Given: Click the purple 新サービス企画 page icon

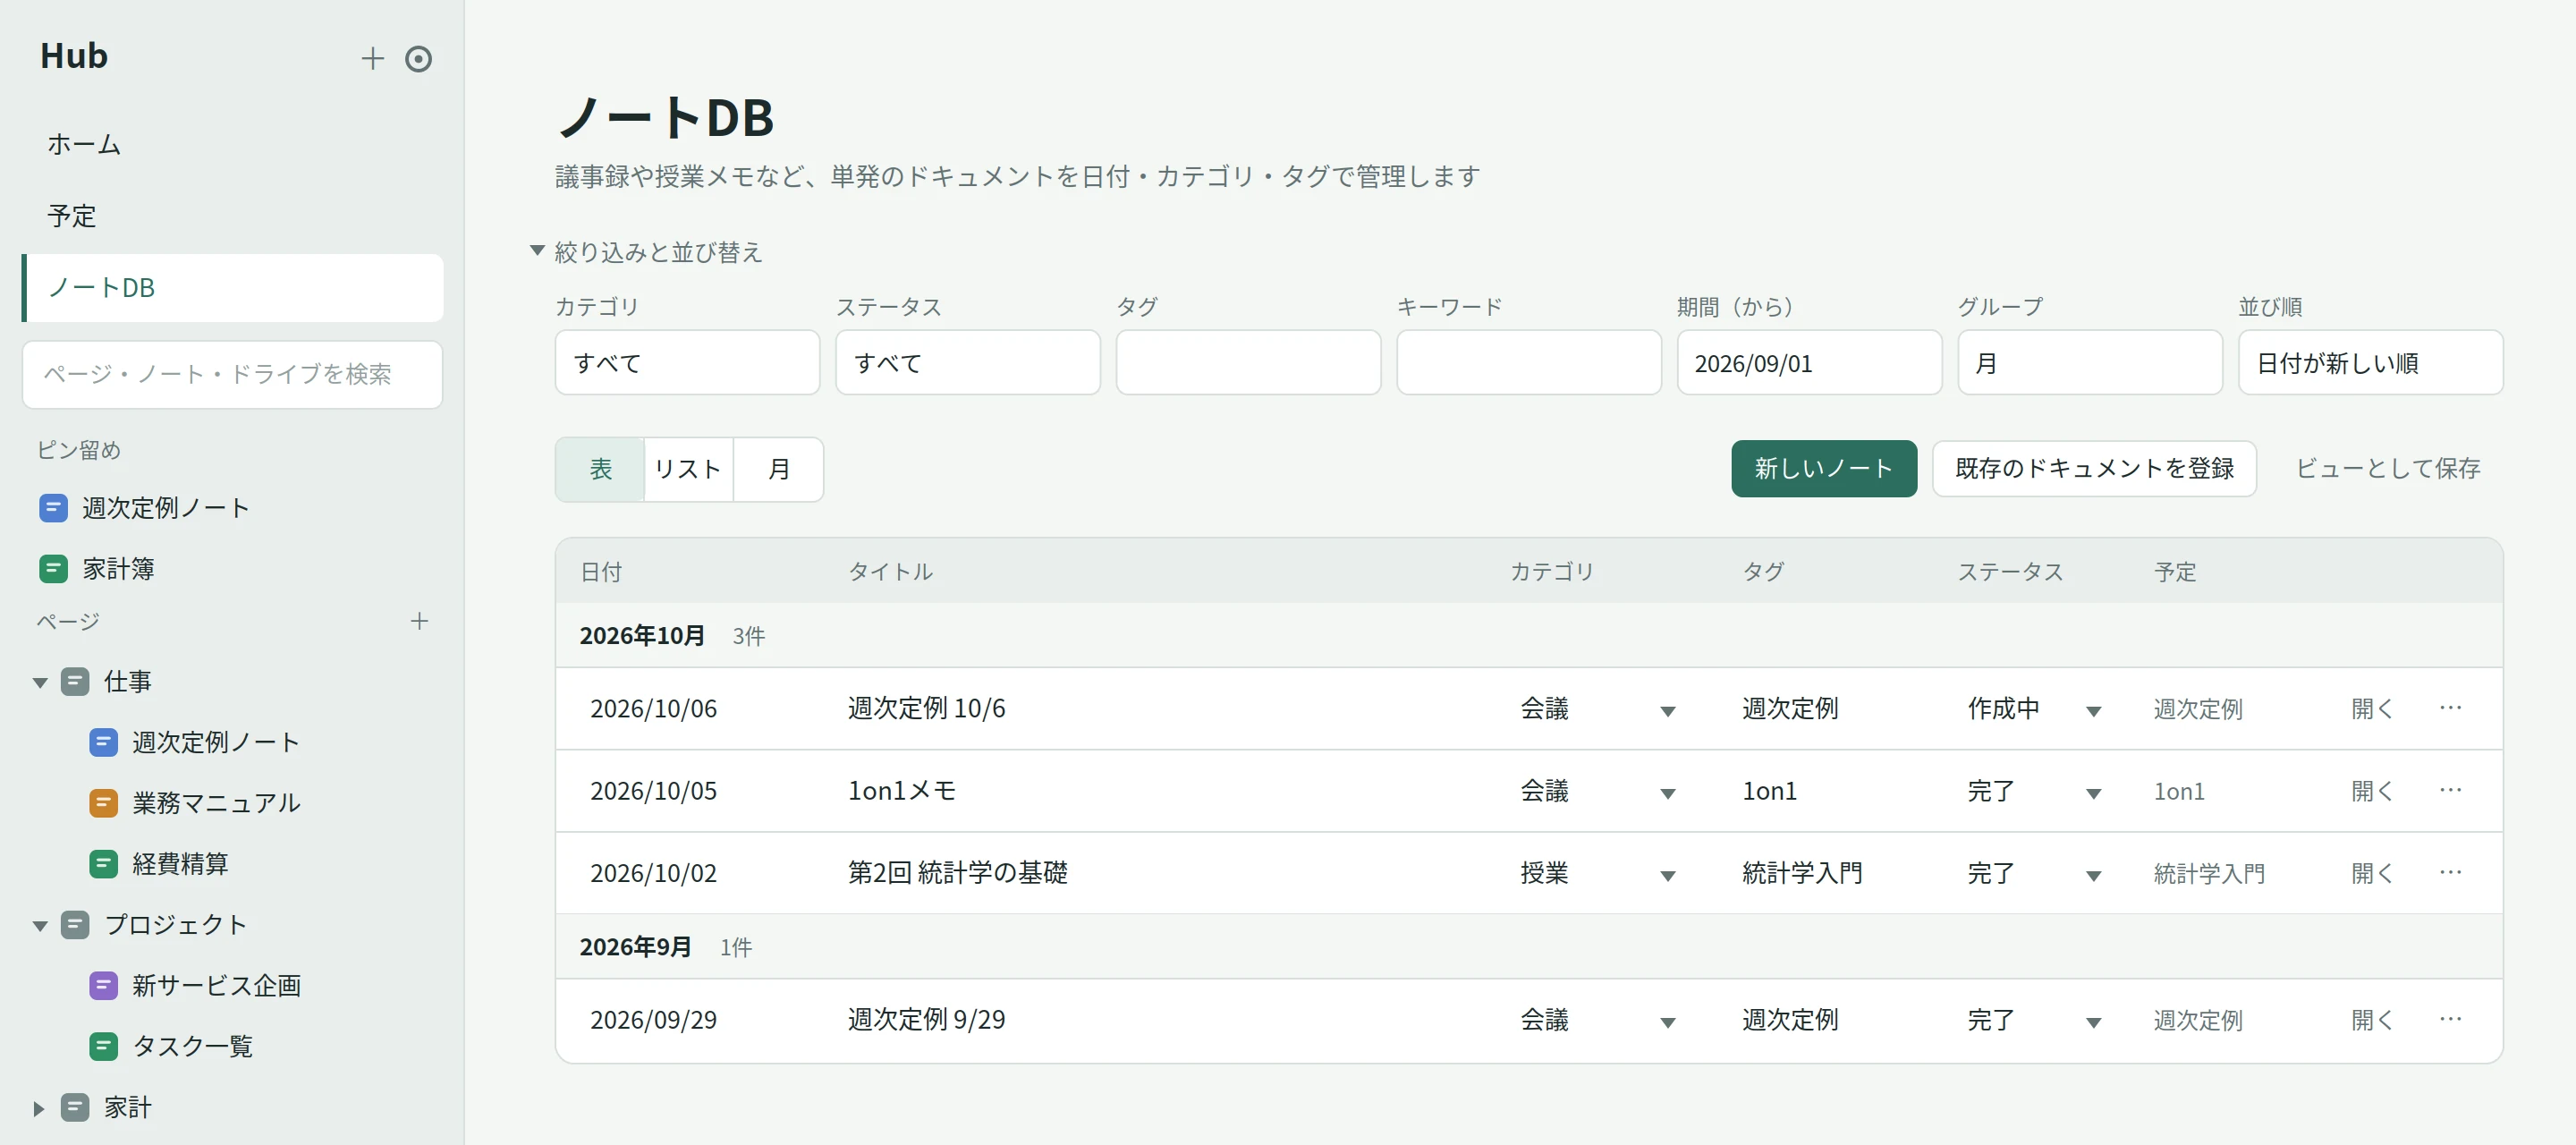Looking at the screenshot, I should tap(104, 986).
